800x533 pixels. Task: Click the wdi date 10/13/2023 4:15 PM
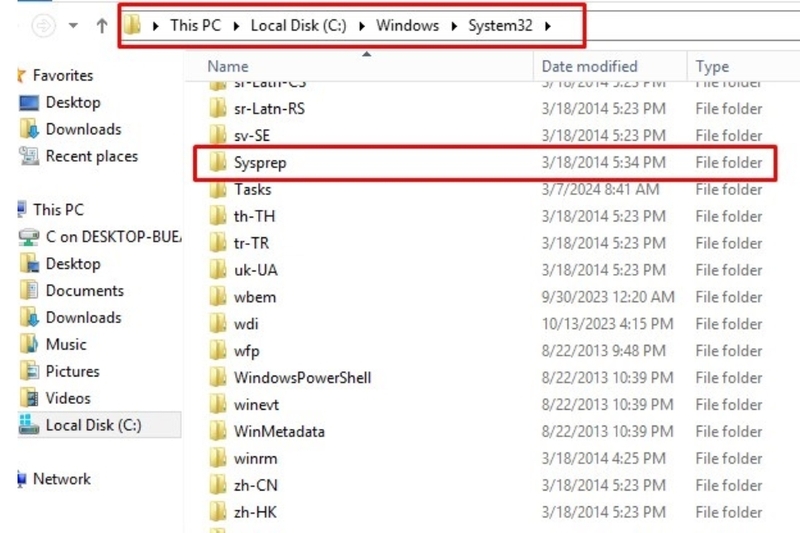point(607,324)
